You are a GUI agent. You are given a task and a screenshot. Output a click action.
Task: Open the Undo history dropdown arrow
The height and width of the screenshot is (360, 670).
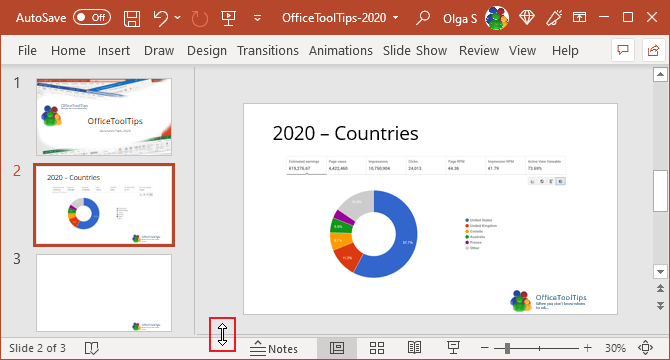coord(178,18)
